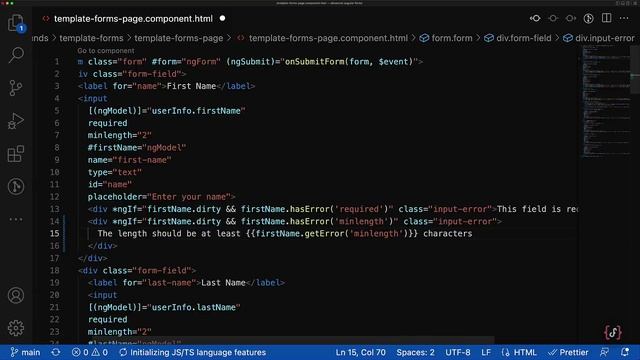
Task: Open the Extensions view
Action: tap(16, 154)
